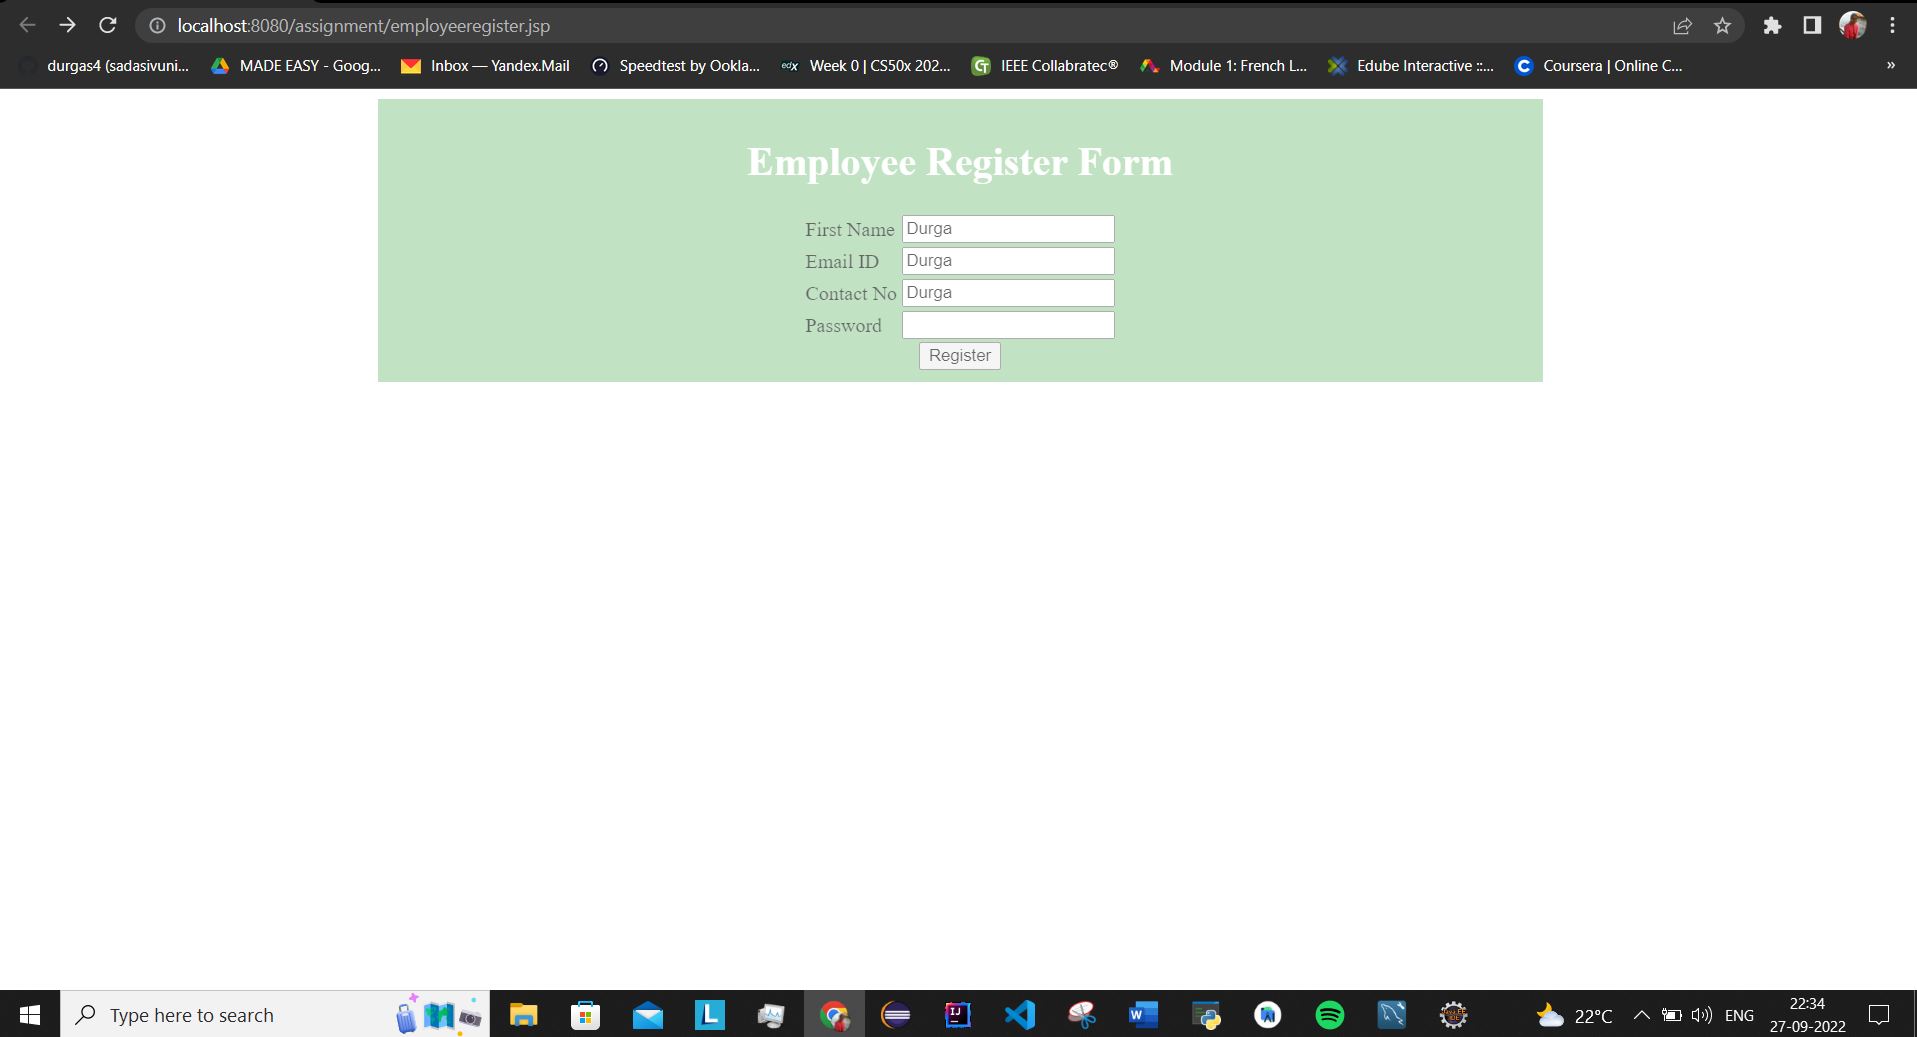Open the Chrome profile avatar
This screenshot has width=1917, height=1037.
pos(1854,25)
